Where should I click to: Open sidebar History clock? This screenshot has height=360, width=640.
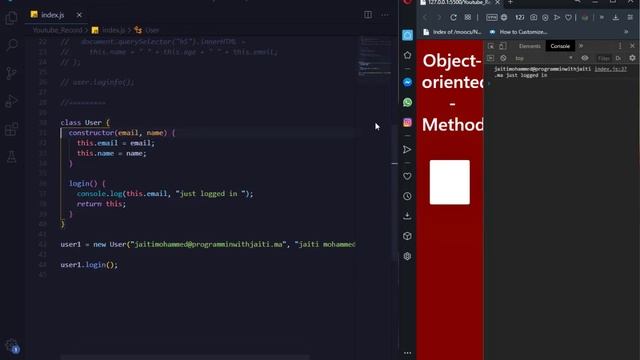click(407, 196)
